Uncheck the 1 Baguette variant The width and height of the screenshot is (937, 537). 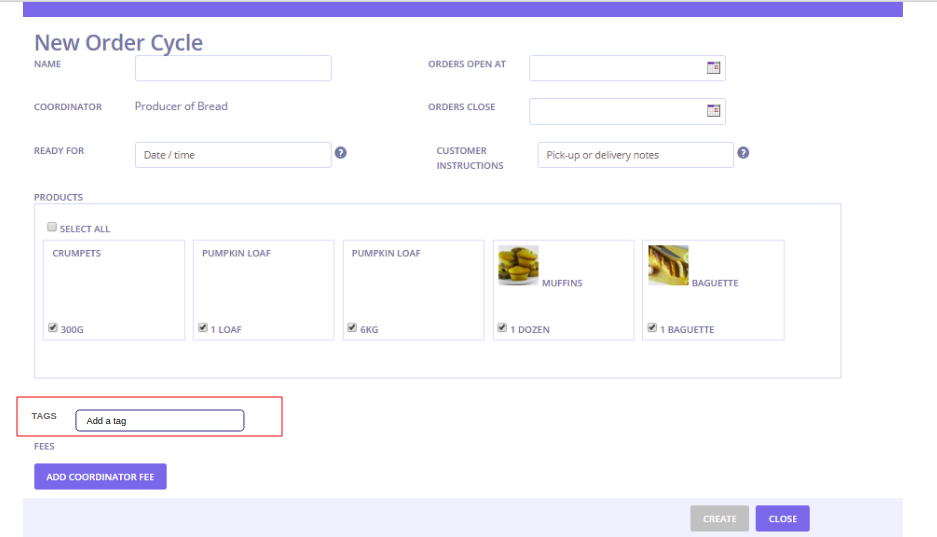coord(652,327)
